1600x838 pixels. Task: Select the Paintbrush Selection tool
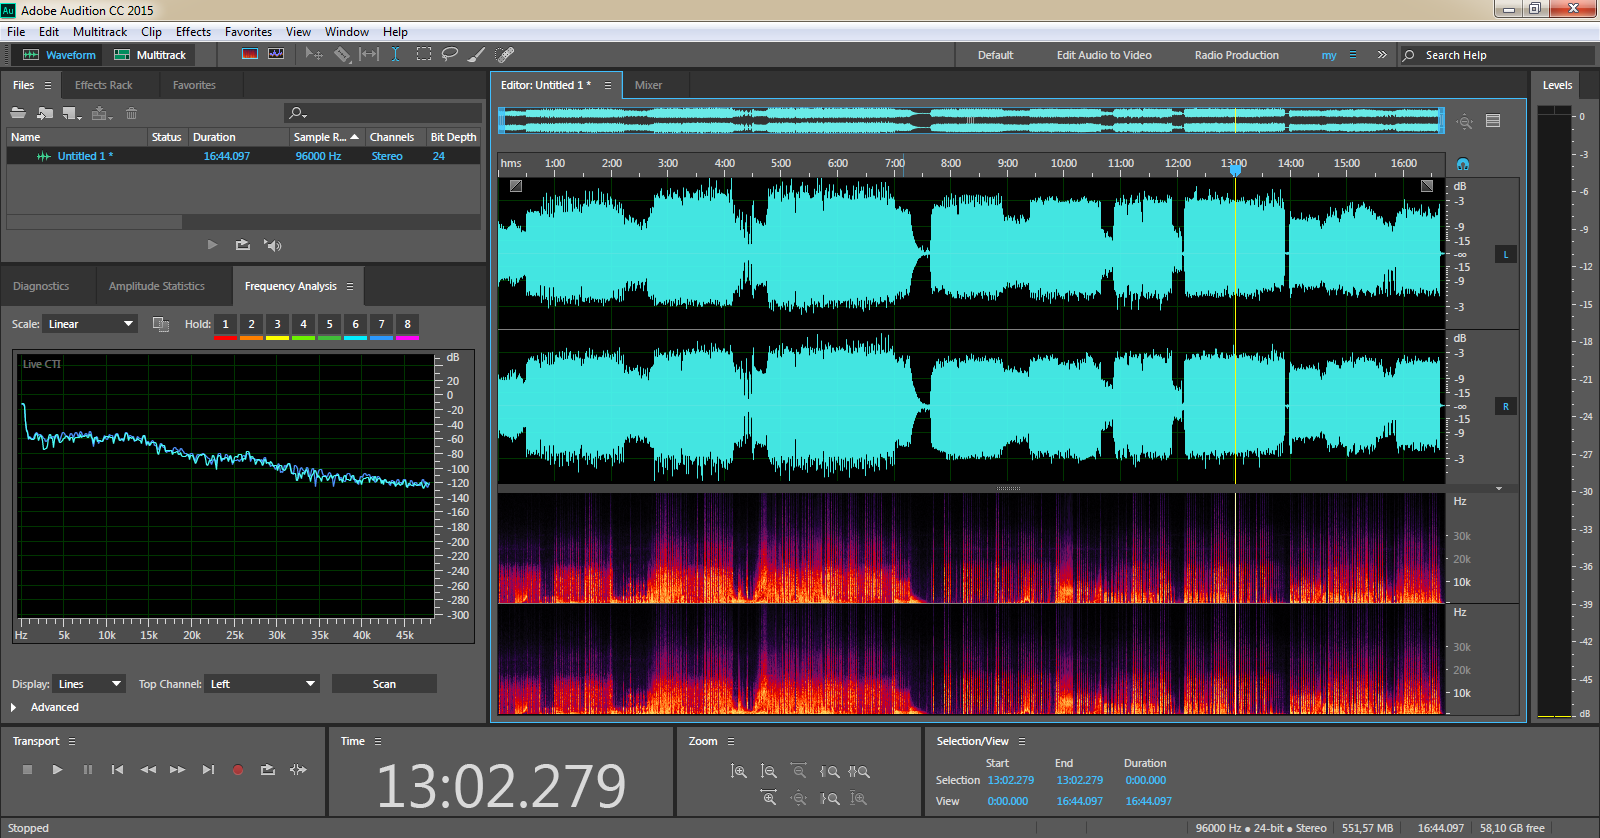477,54
